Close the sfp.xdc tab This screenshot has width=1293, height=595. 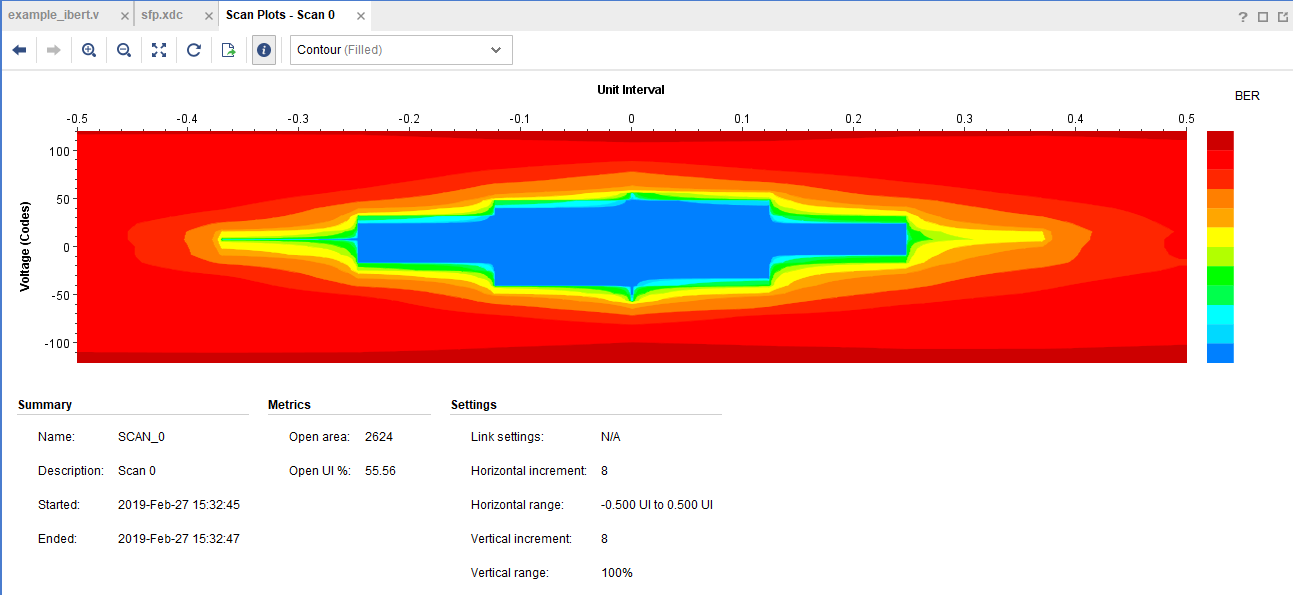pos(208,16)
